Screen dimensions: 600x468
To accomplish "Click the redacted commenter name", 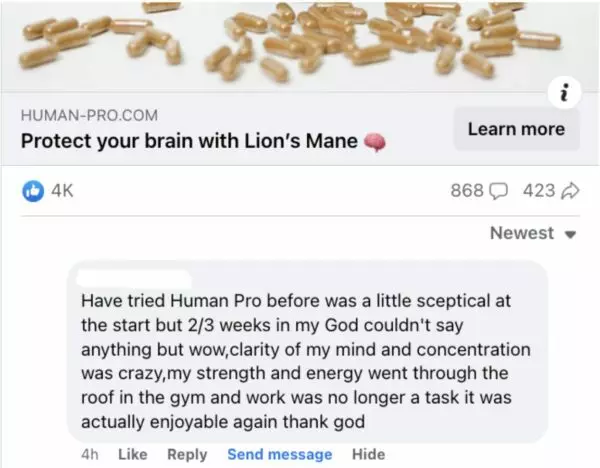I will (x=134, y=279).
